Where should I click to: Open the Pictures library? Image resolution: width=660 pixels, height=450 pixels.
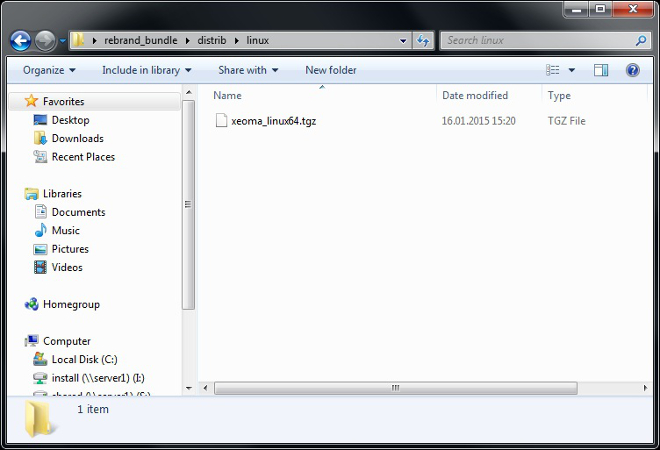click(x=70, y=249)
